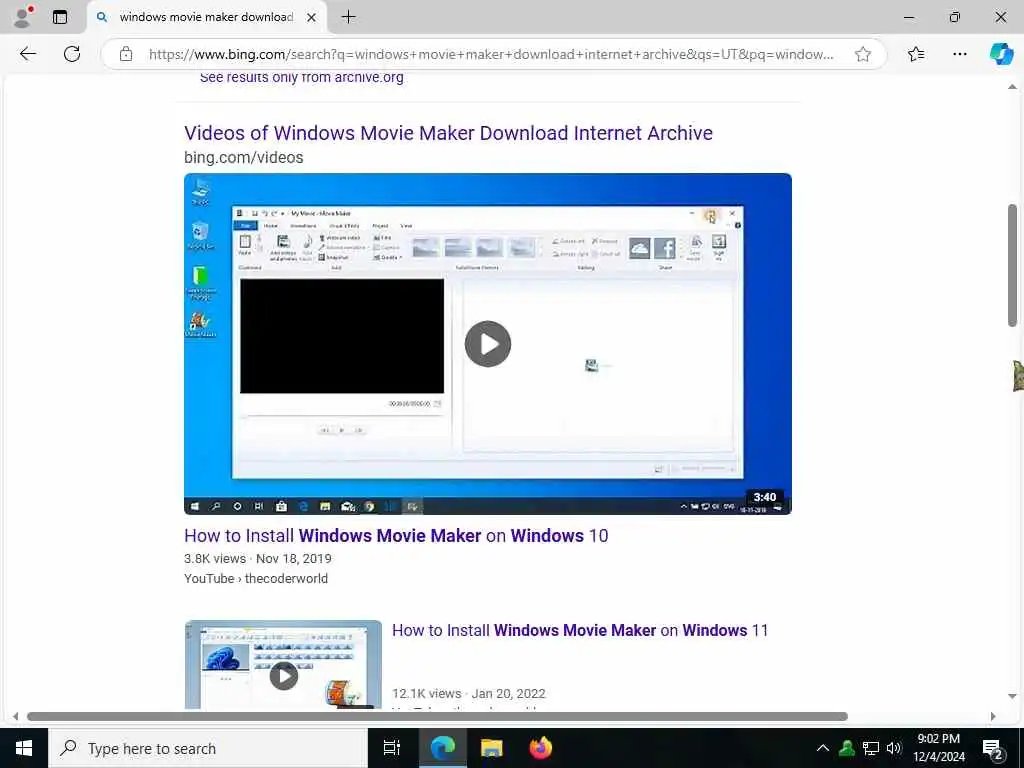This screenshot has height=768, width=1024.
Task: Click the 3.8K views · Nov 18, 2019 text
Action: [258, 559]
